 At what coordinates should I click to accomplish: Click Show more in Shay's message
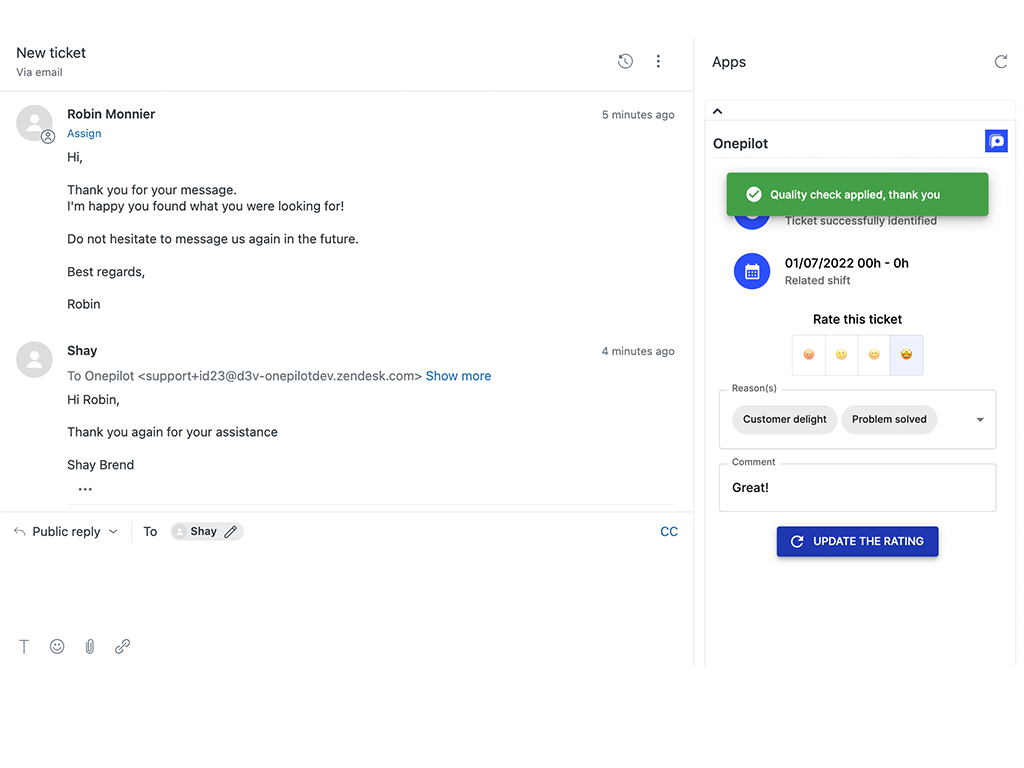[x=458, y=376]
